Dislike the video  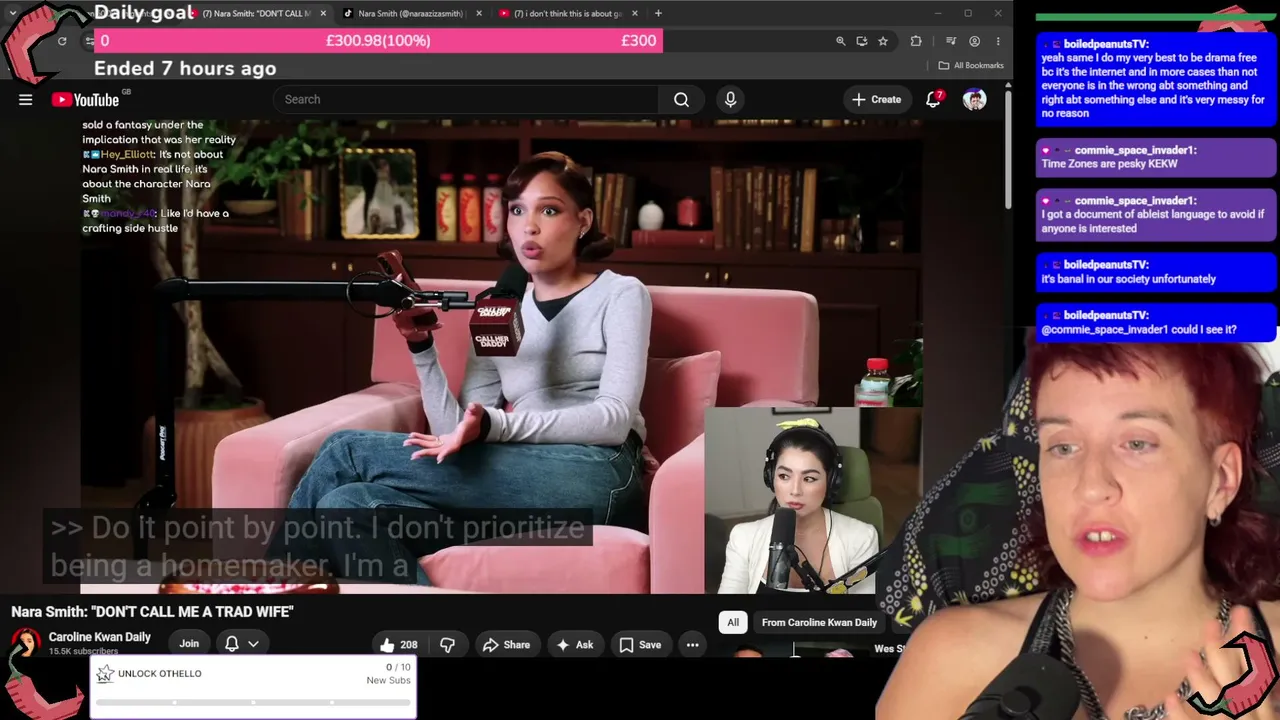point(447,645)
